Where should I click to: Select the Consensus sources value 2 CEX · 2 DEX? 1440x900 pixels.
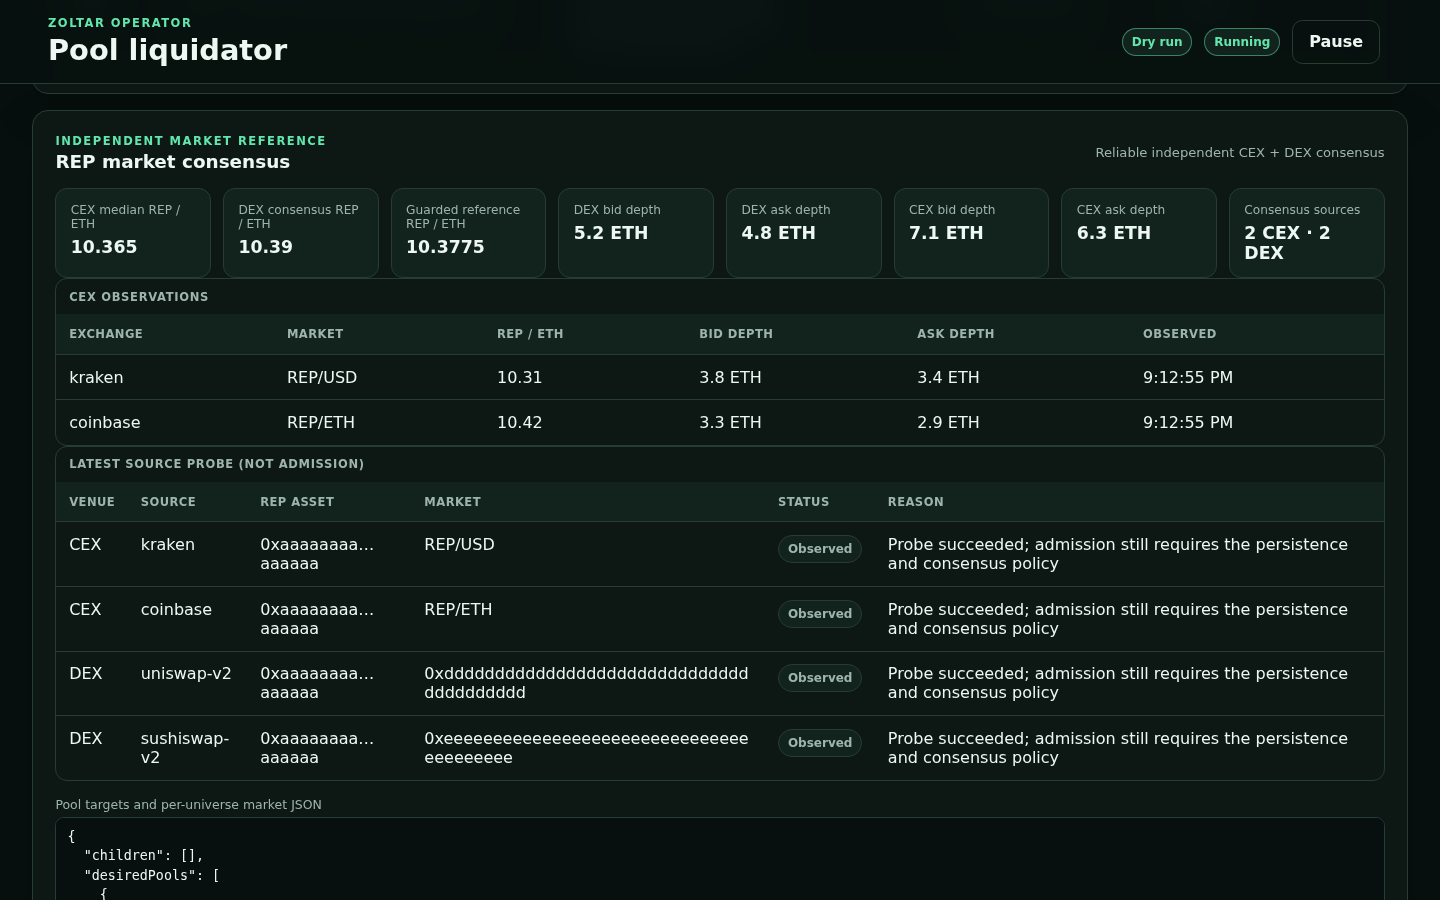pyautogui.click(x=1287, y=243)
